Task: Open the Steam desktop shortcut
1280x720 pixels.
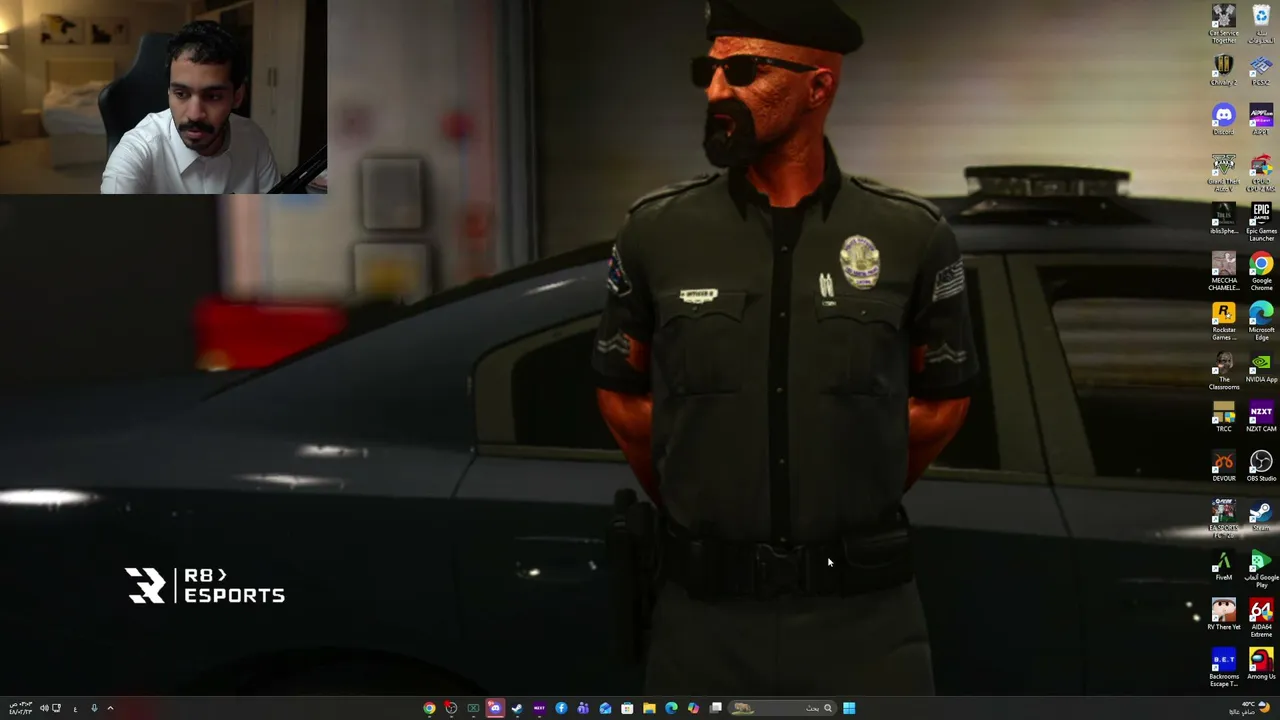Action: pyautogui.click(x=1261, y=516)
